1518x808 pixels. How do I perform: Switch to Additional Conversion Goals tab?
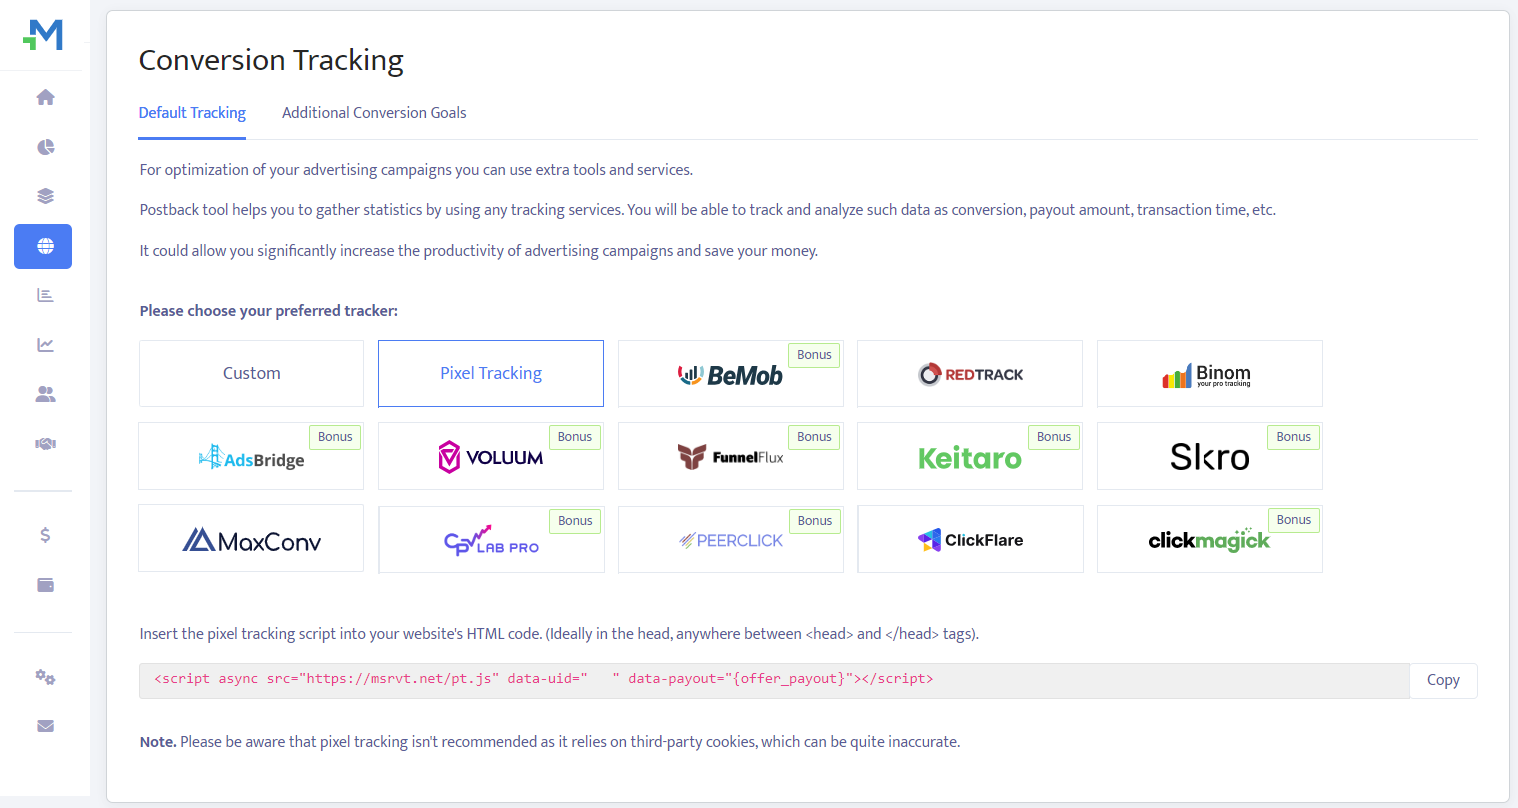point(374,113)
